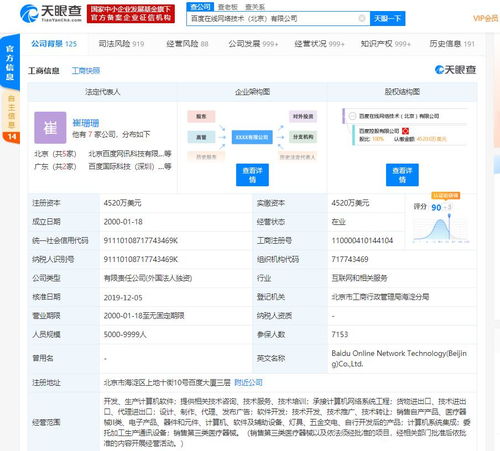Click the 有限责任公司(外国法人独资) company type
Viewport: 500px width, 451px height.
pyautogui.click(x=148, y=278)
